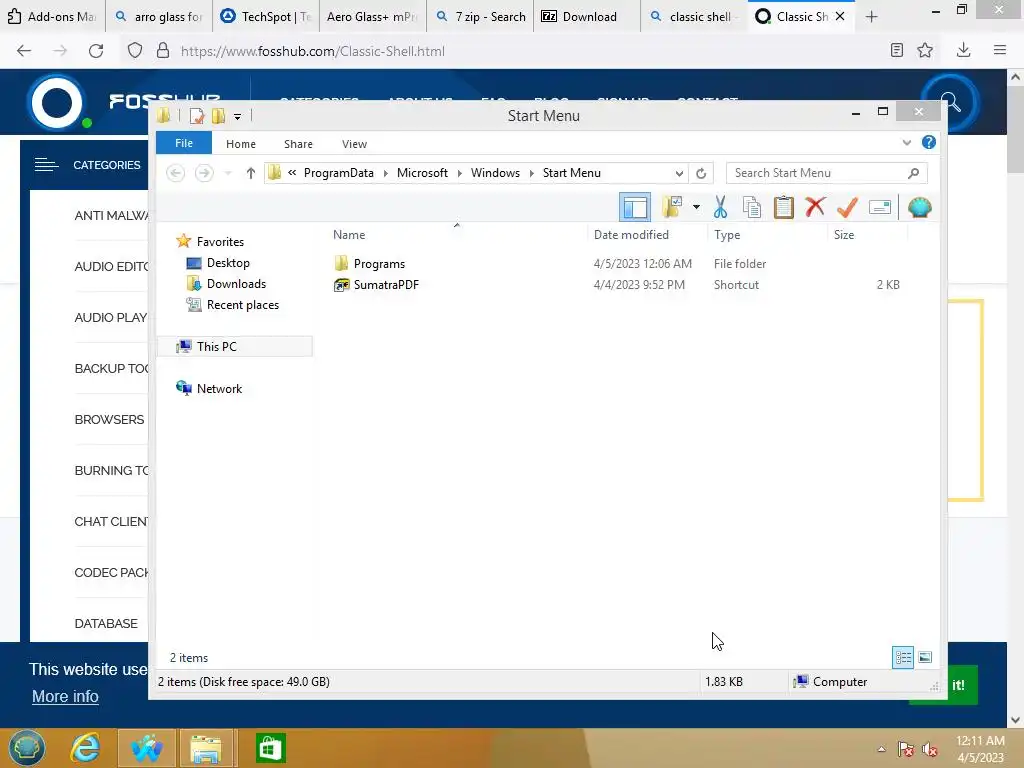The width and height of the screenshot is (1024, 768).
Task: Open Firefox application menu
Action: (x=999, y=50)
